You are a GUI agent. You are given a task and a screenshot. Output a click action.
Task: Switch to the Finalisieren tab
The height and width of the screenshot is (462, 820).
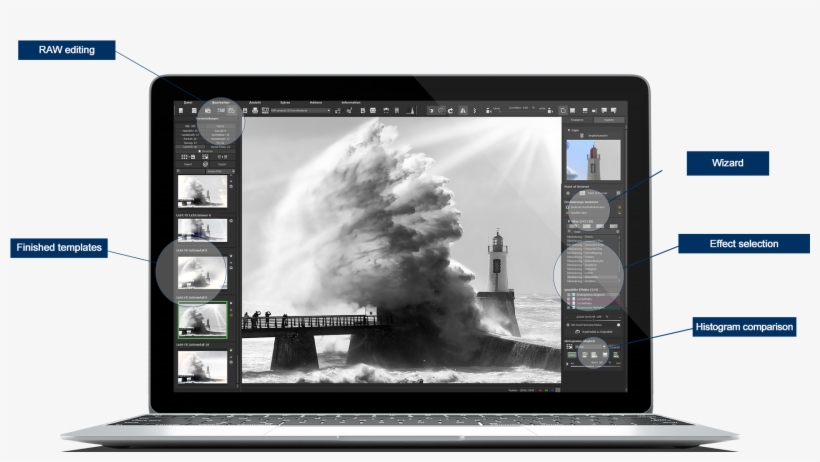coord(577,120)
